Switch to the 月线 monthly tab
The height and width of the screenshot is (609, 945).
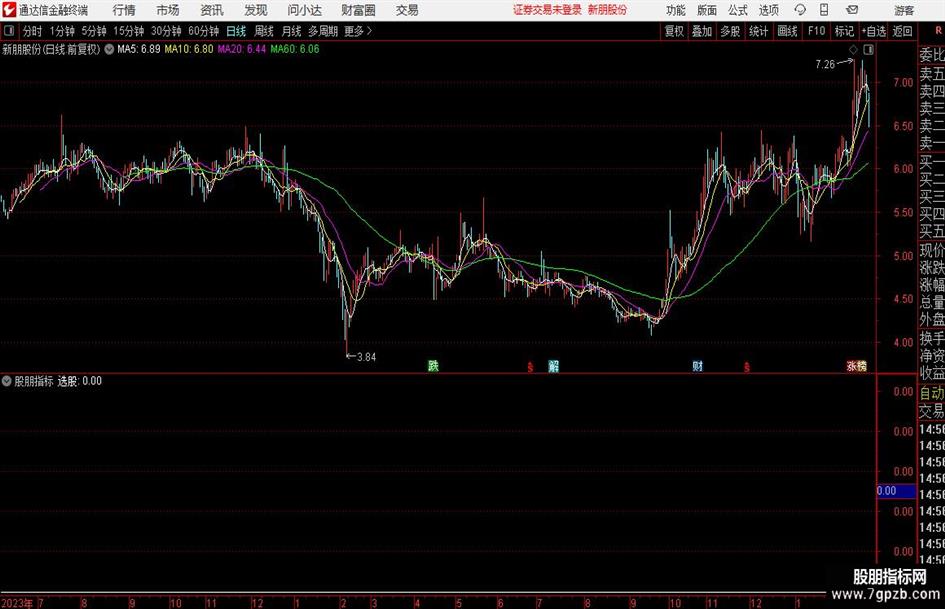(x=291, y=31)
